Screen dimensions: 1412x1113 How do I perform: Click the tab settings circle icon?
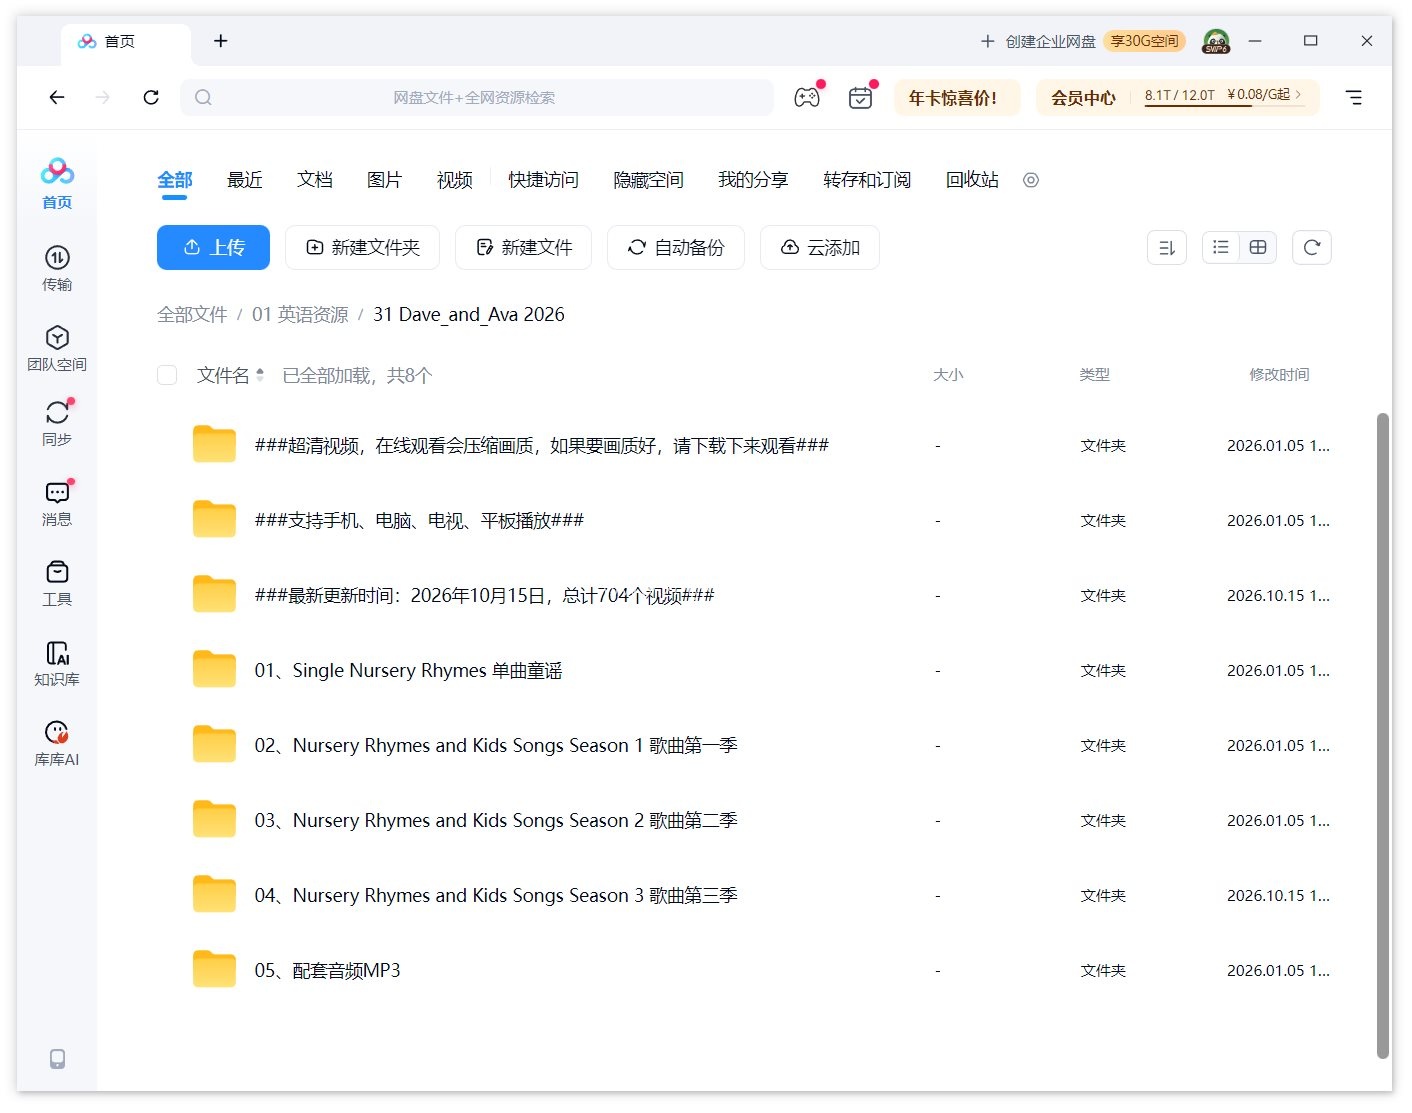1031,180
